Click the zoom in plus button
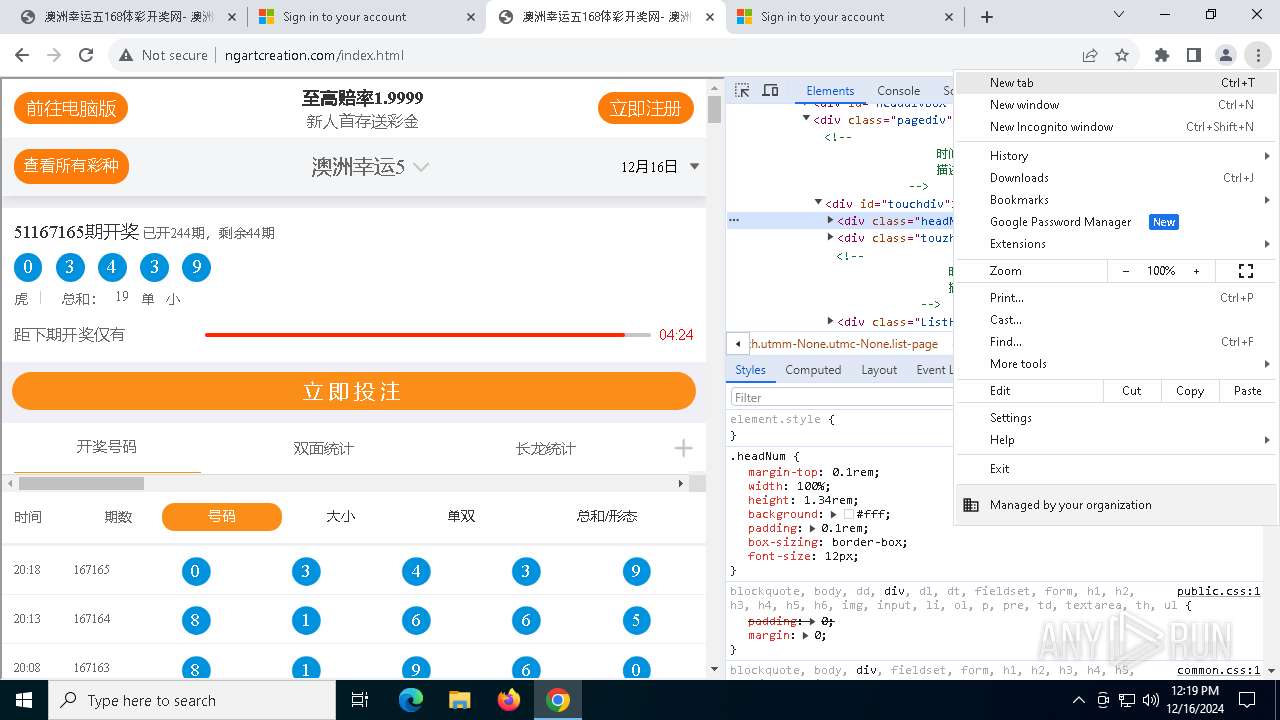This screenshot has height=720, width=1280. point(1196,271)
